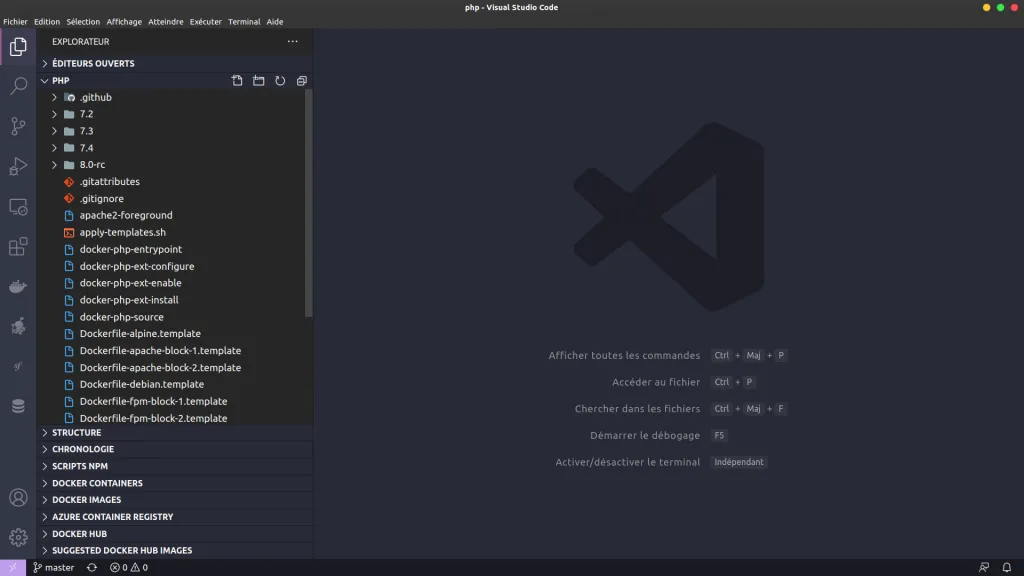This screenshot has height=576, width=1024.
Task: Click the New File icon in PHP header
Action: pos(237,81)
